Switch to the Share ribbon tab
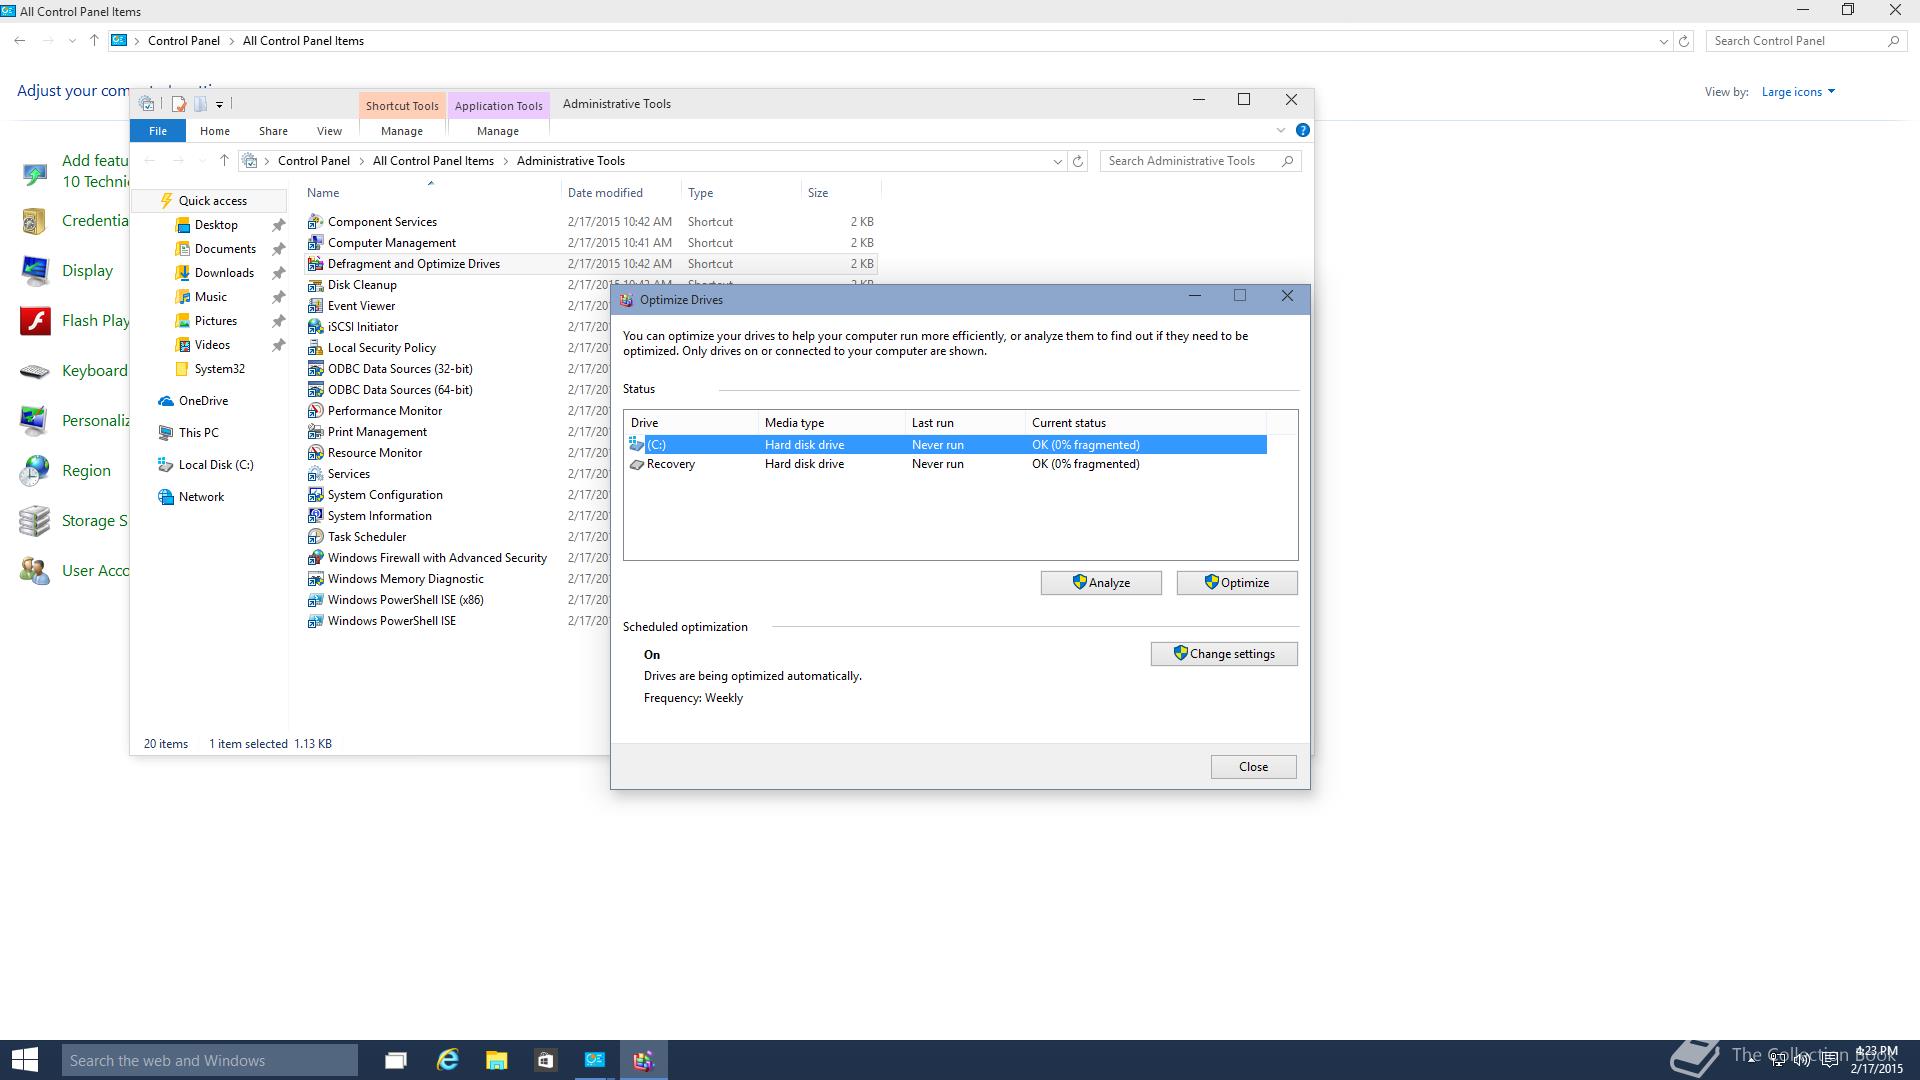 [273, 131]
